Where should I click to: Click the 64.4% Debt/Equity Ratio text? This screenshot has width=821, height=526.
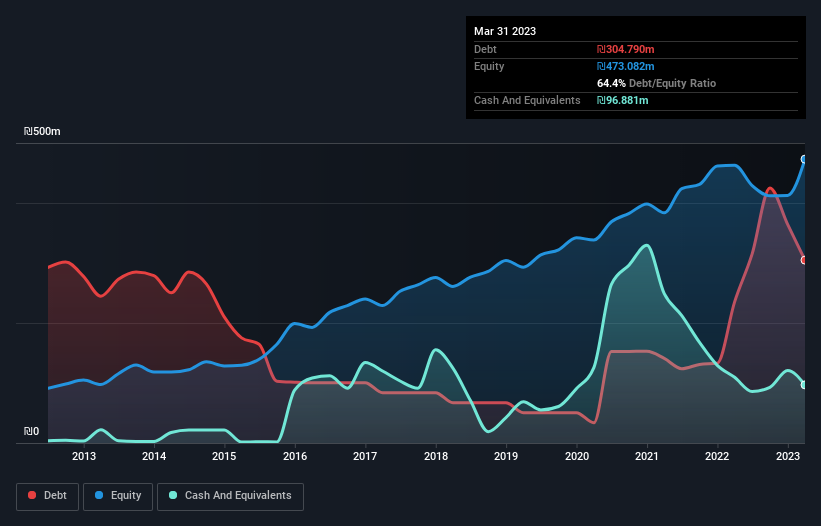656,83
